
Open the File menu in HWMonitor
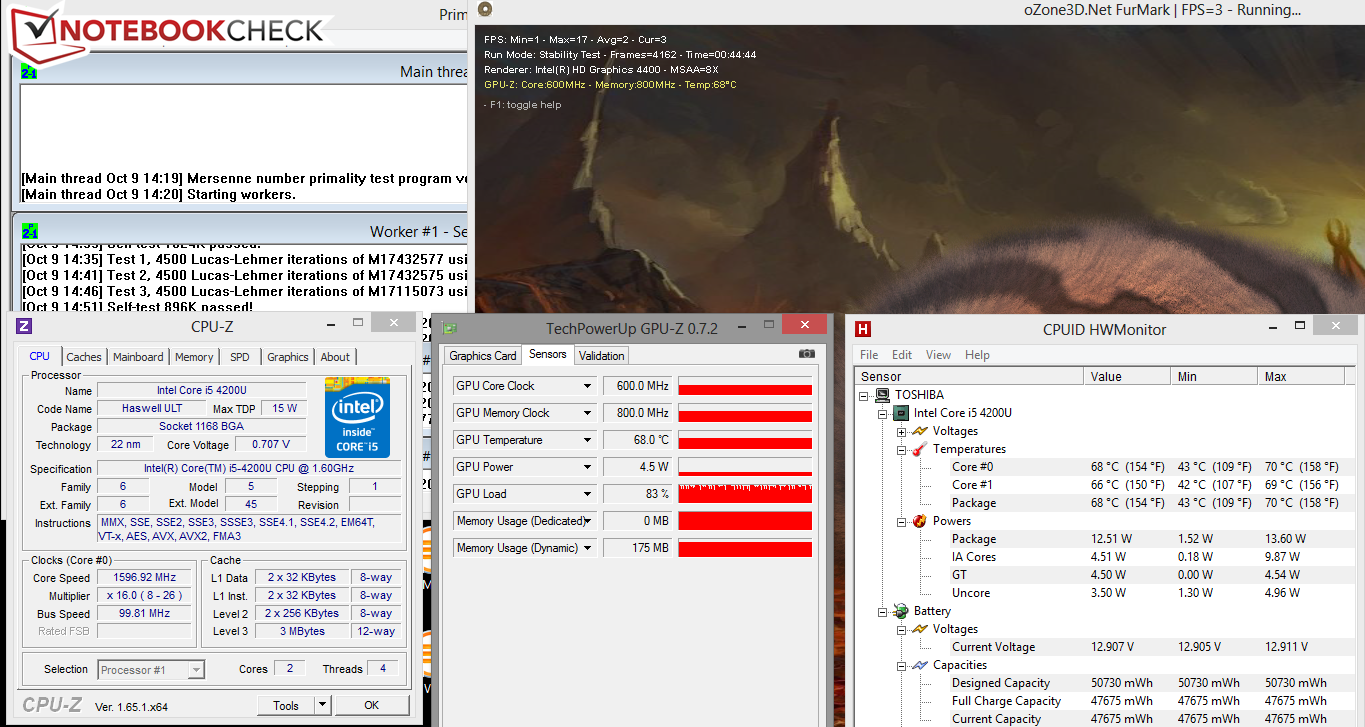(869, 355)
